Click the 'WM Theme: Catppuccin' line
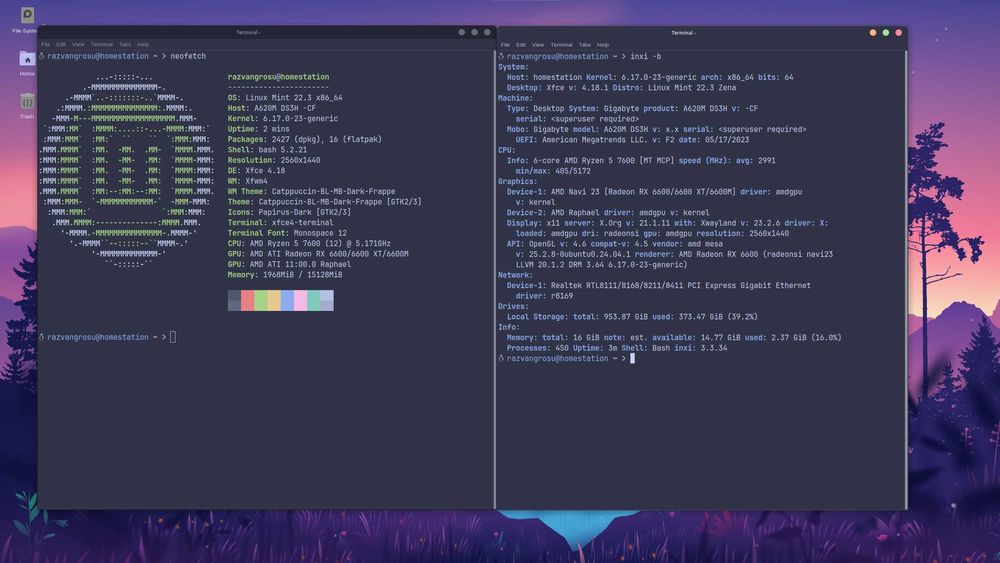 pyautogui.click(x=311, y=191)
